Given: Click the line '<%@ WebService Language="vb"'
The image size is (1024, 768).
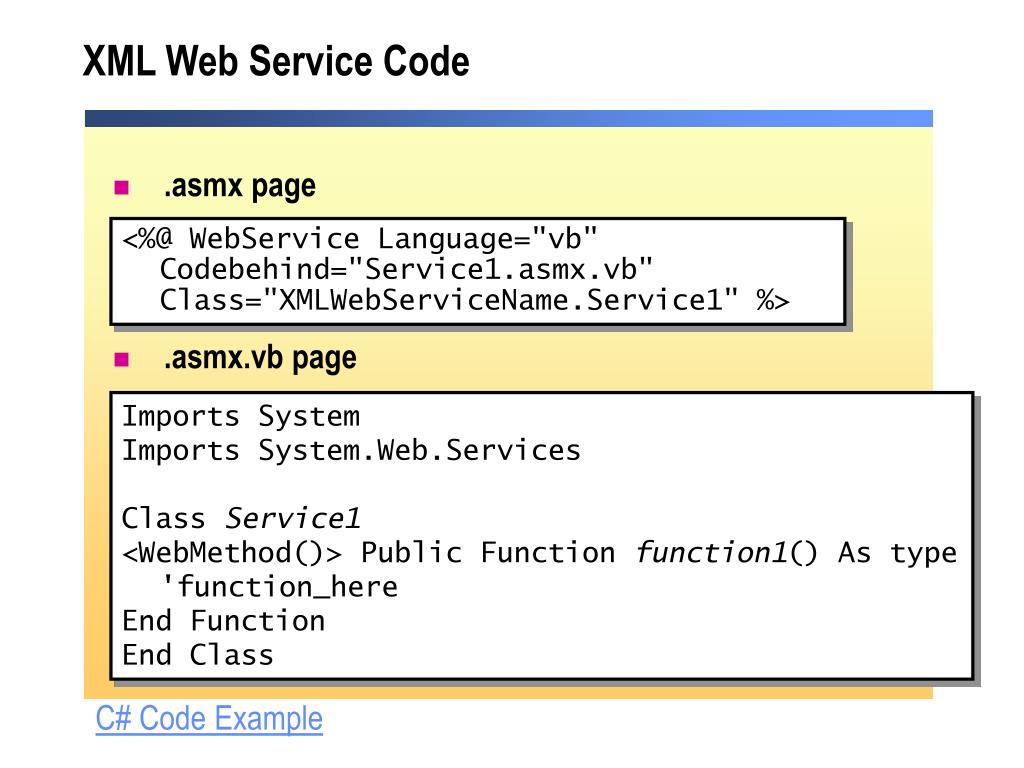Looking at the screenshot, I should (x=360, y=239).
